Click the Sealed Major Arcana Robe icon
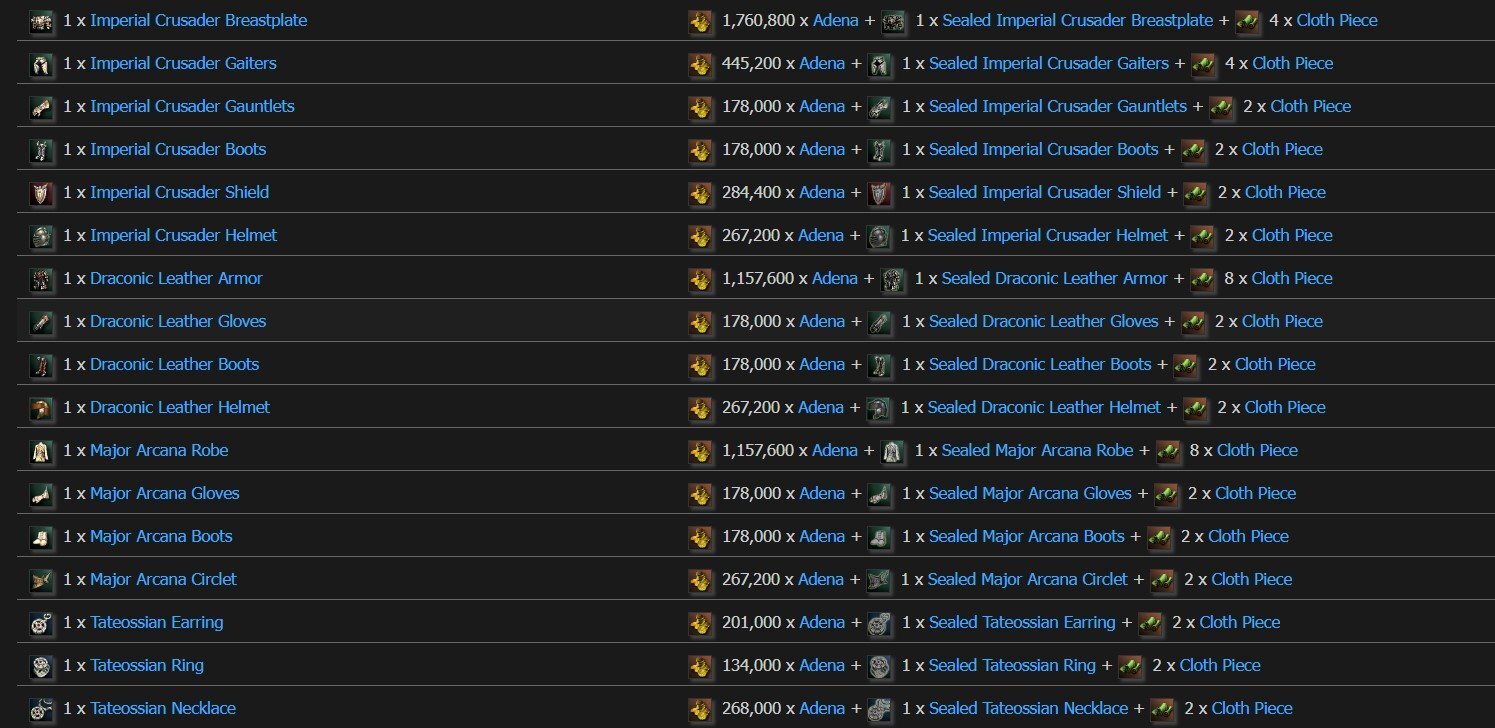This screenshot has width=1495, height=728. point(893,451)
